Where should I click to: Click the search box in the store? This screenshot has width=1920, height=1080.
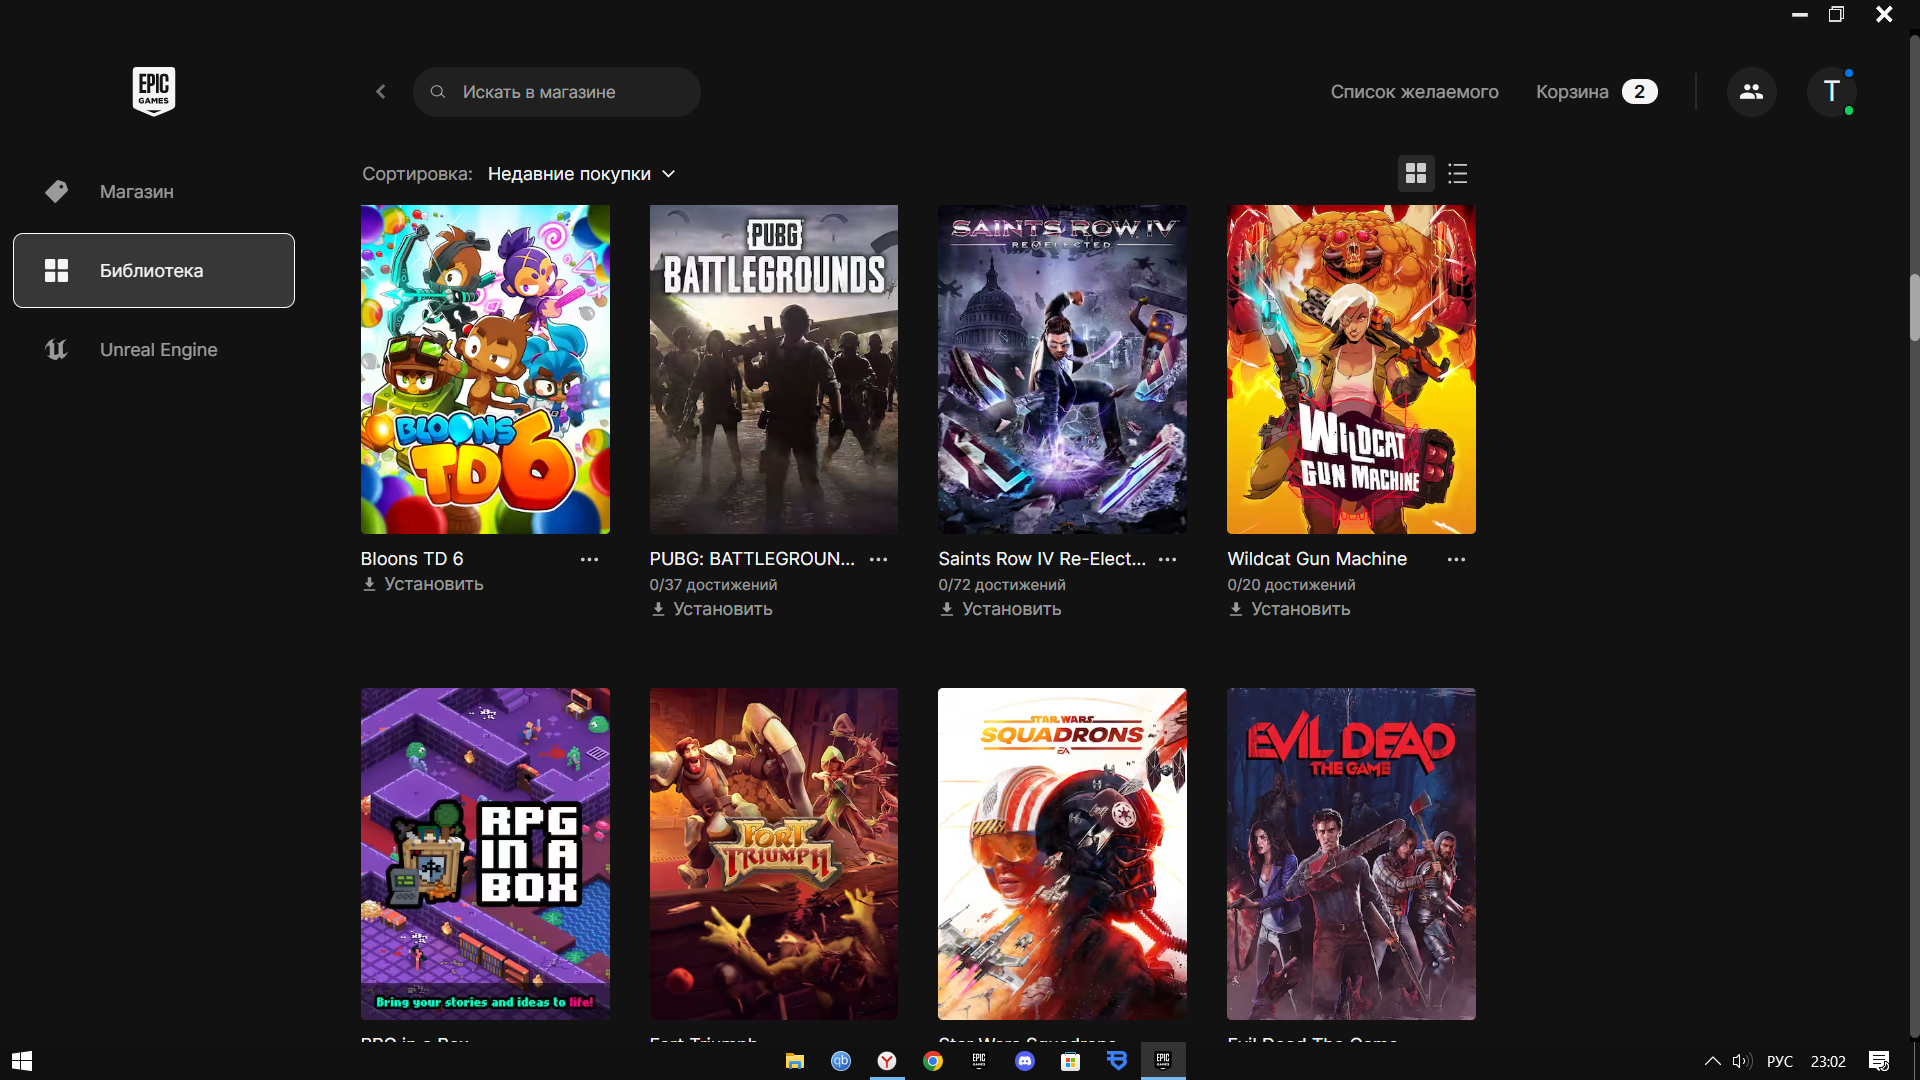556,92
